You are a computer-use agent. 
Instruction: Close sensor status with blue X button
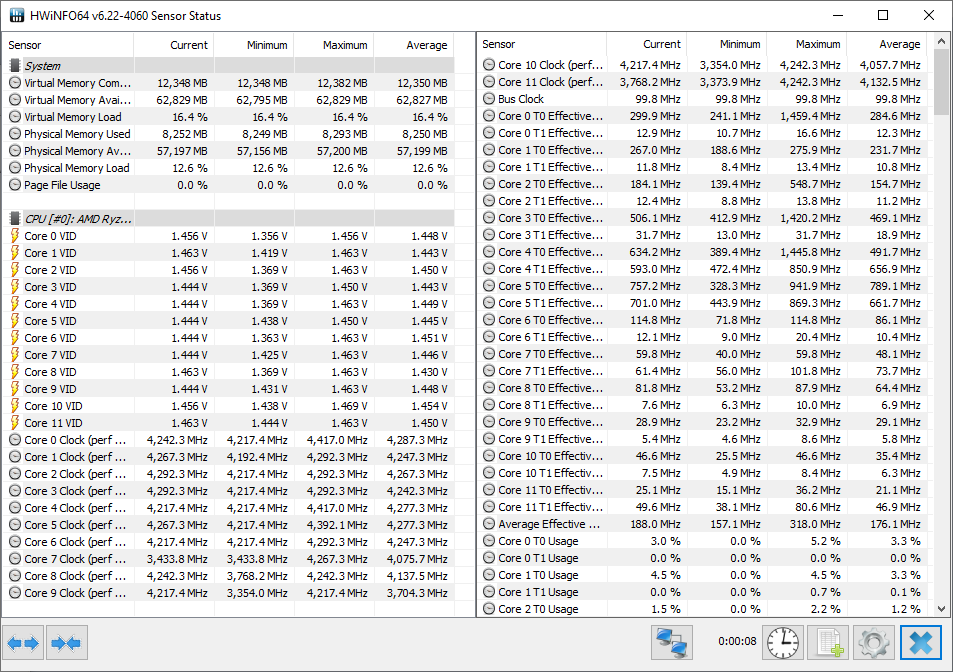point(921,643)
